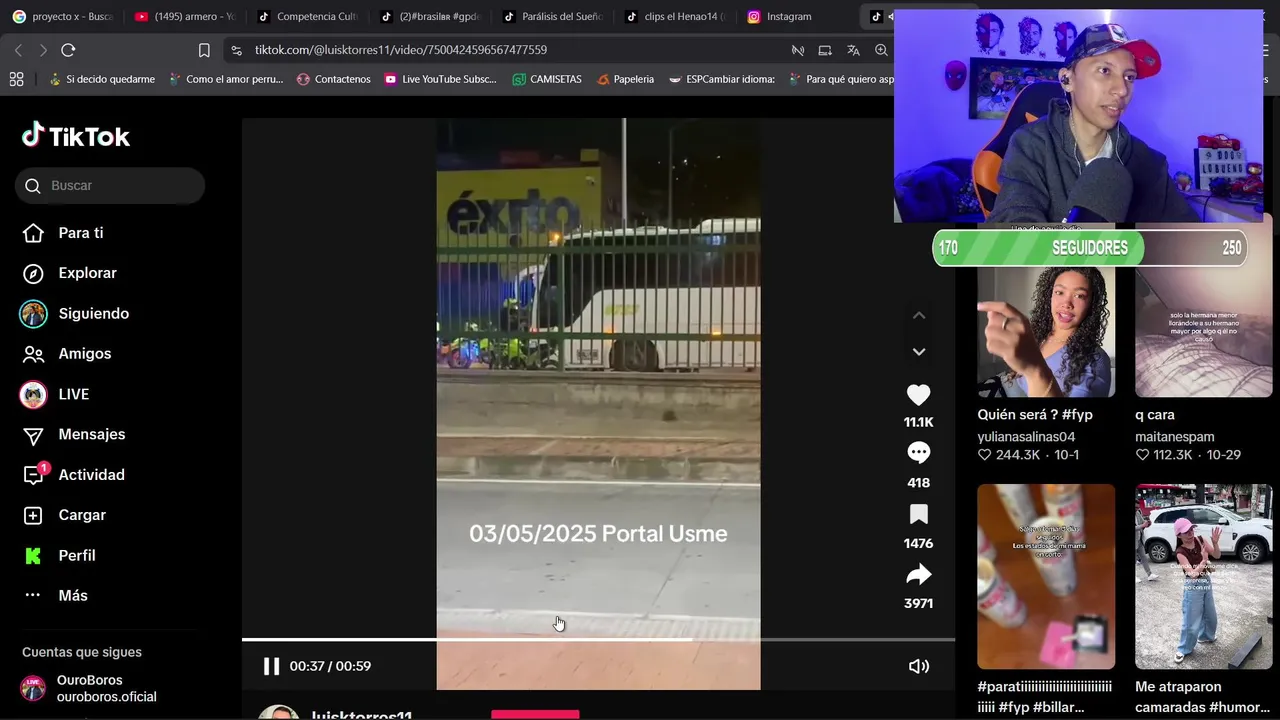Switch to '(1495) armero' YouTube tab
The image size is (1280, 720).
185,17
